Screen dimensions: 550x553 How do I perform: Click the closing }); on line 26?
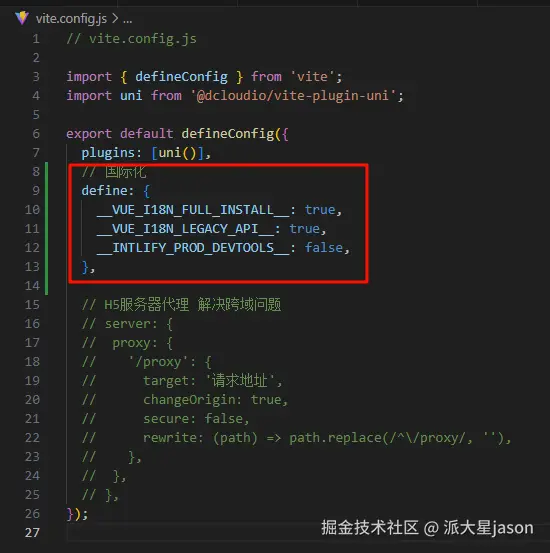(x=77, y=514)
